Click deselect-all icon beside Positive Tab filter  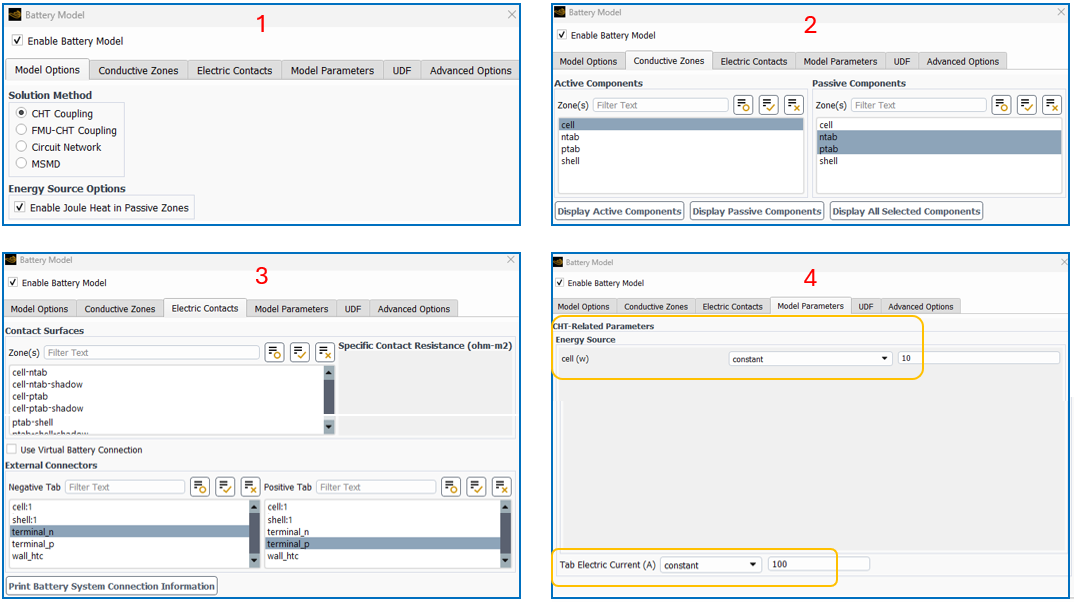[501, 487]
